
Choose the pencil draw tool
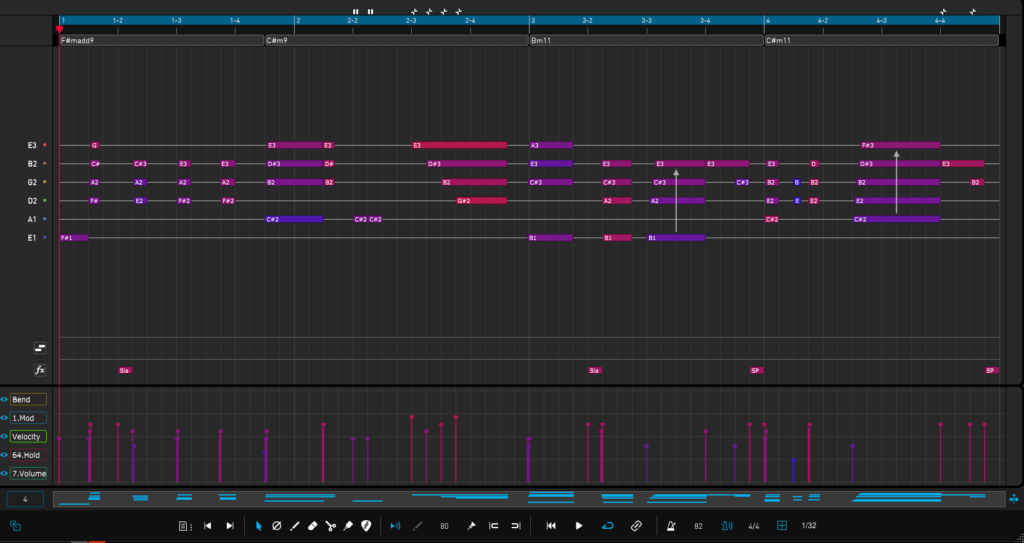[x=294, y=526]
